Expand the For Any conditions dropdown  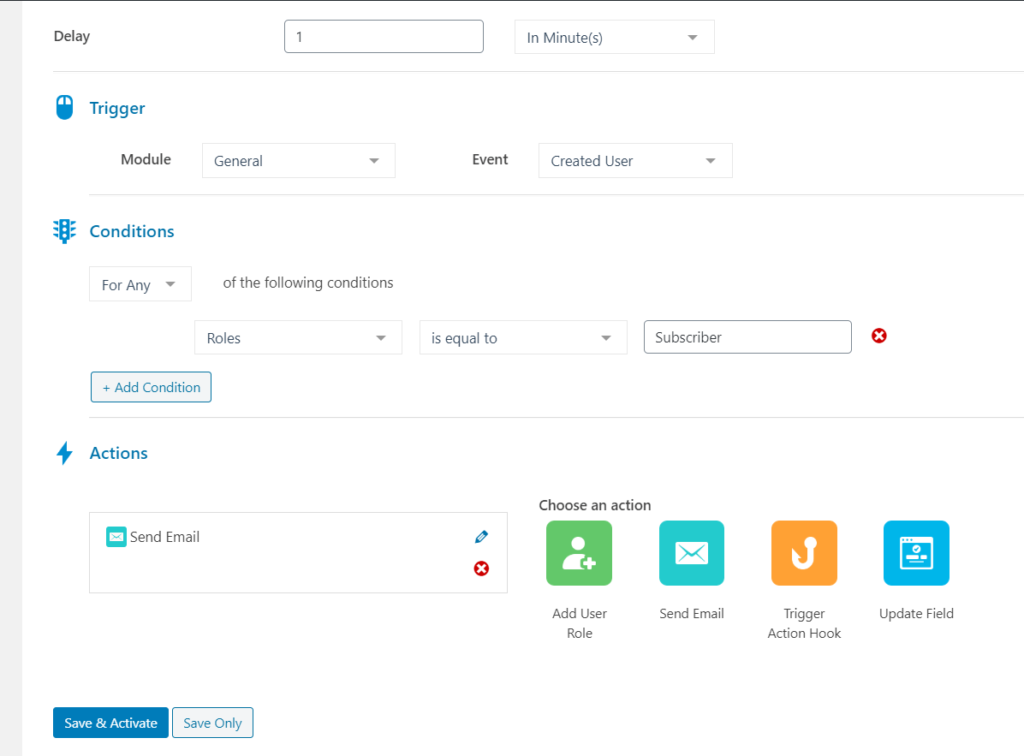(x=140, y=284)
